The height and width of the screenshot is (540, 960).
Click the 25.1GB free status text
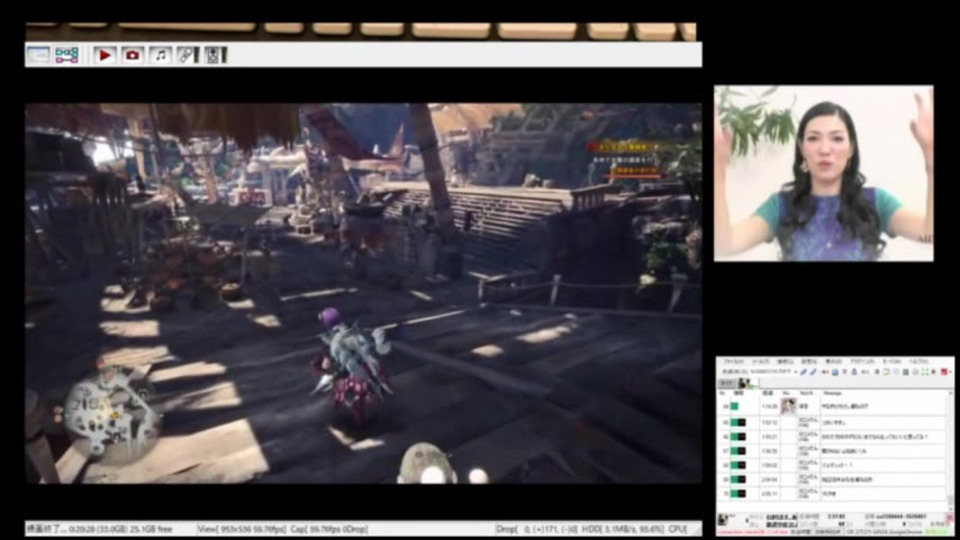[x=149, y=529]
